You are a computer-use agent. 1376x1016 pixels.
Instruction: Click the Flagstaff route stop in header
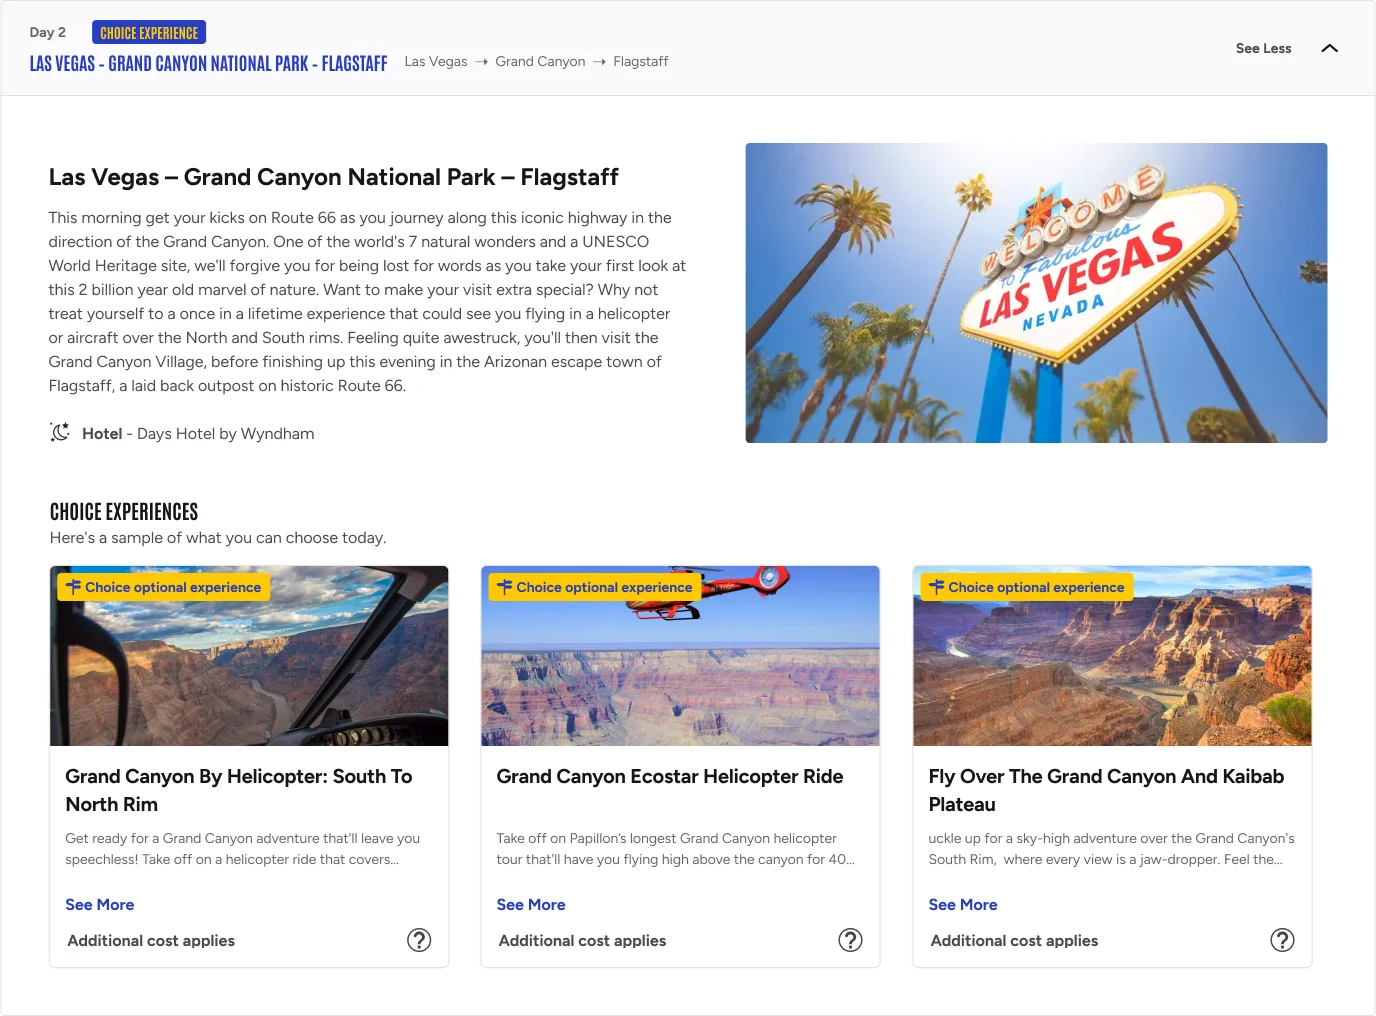pos(640,62)
